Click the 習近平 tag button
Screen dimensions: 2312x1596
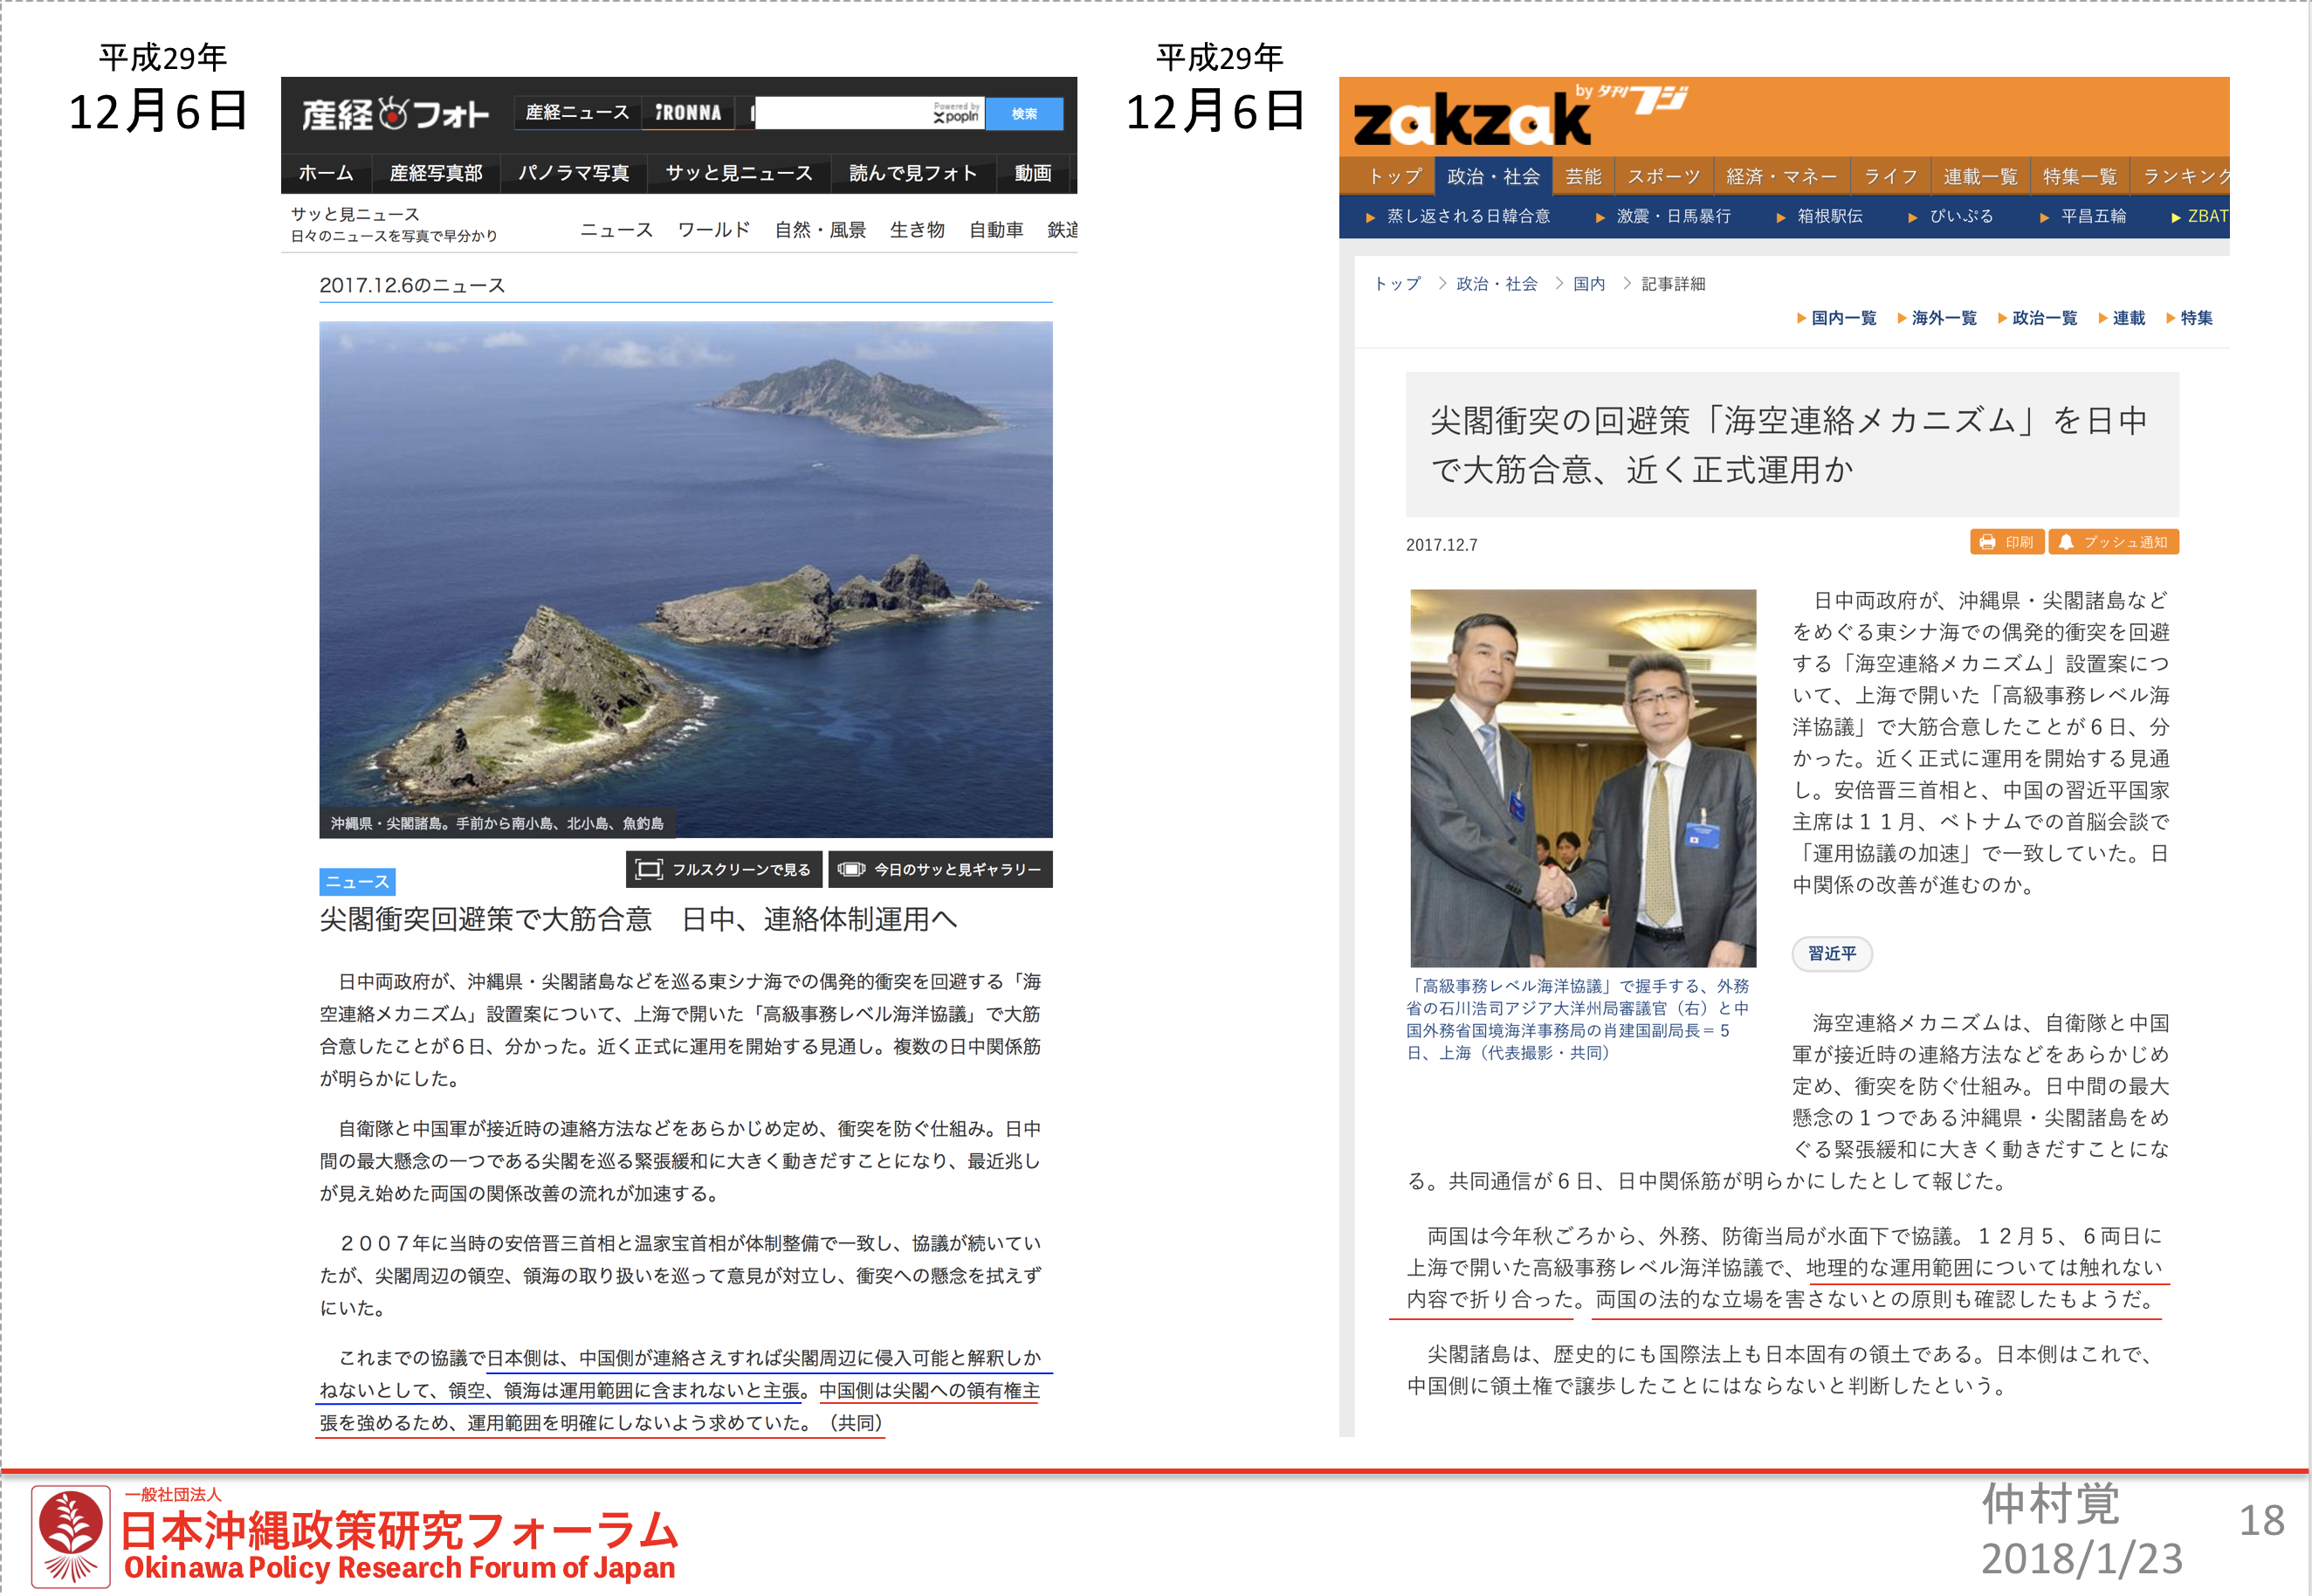1831,953
